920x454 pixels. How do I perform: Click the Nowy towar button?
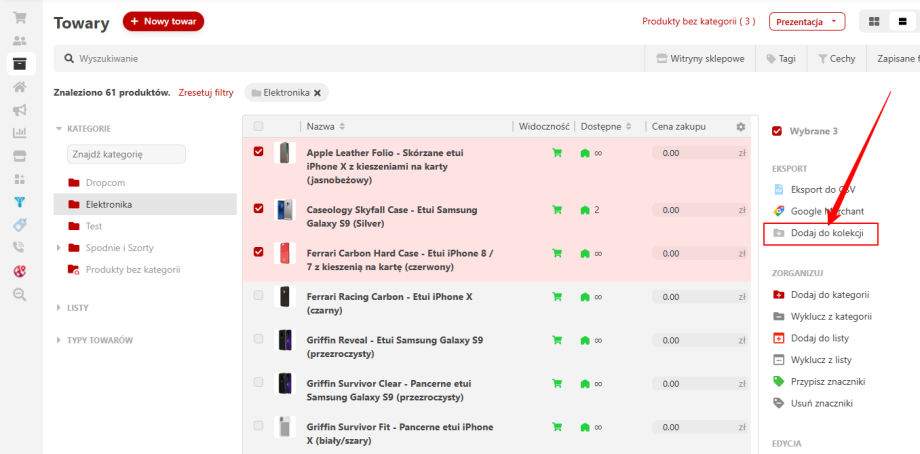tap(163, 21)
